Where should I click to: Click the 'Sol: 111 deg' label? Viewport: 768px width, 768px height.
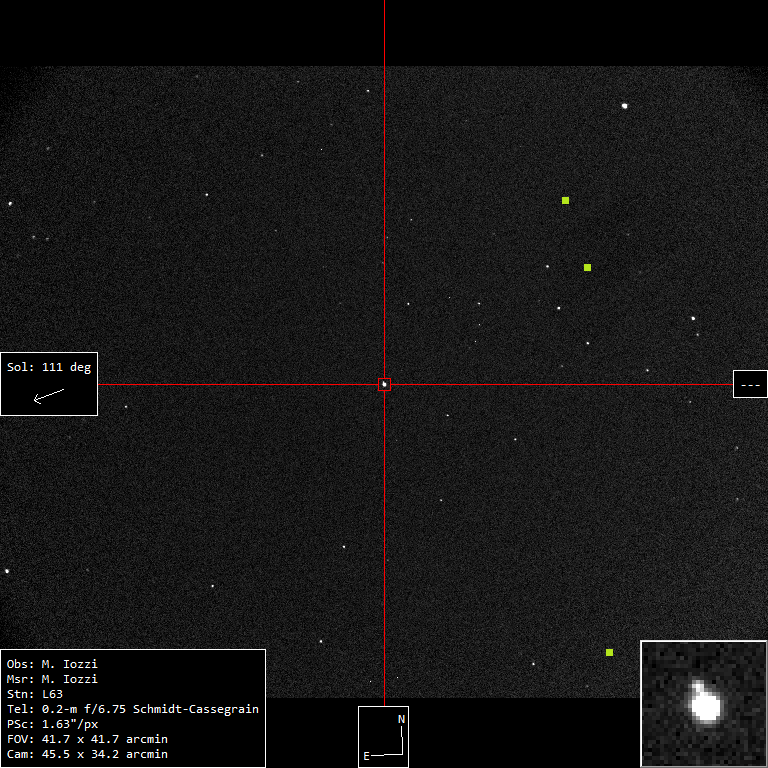coord(48,367)
